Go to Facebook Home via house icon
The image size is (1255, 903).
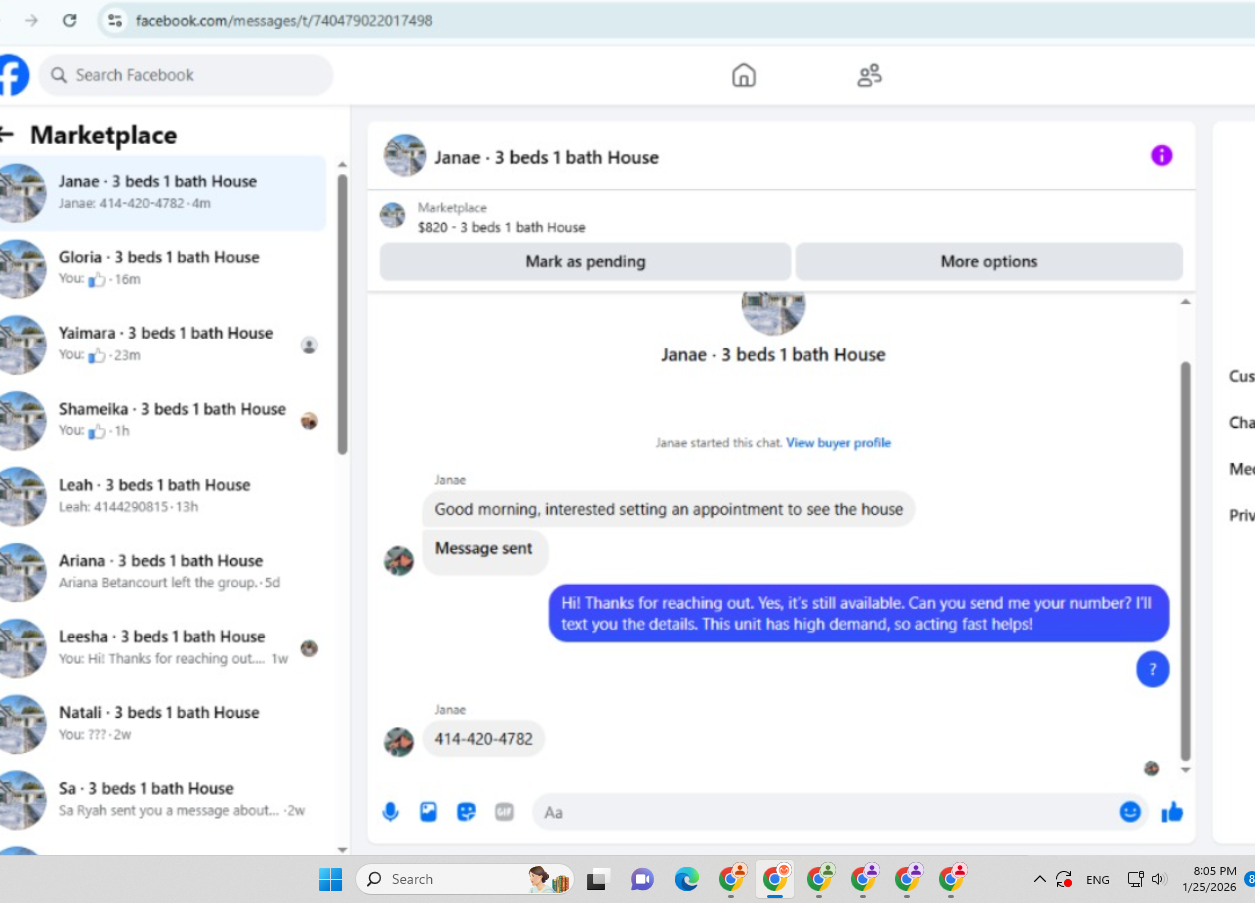coord(744,75)
